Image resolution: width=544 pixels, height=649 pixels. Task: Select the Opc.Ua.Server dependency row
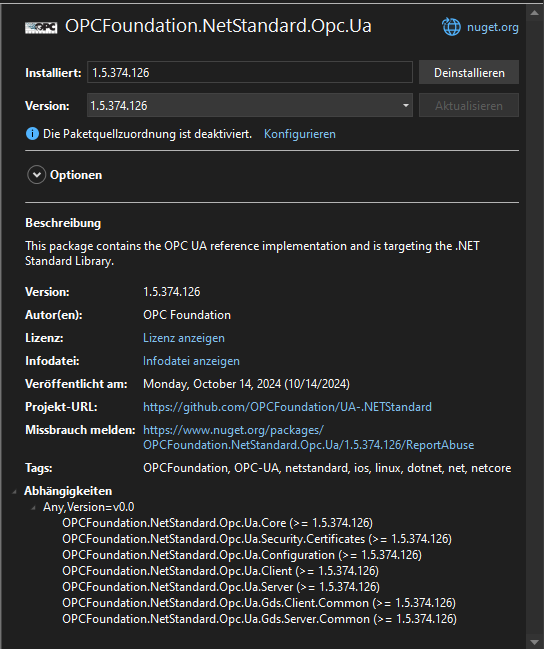tap(221, 587)
